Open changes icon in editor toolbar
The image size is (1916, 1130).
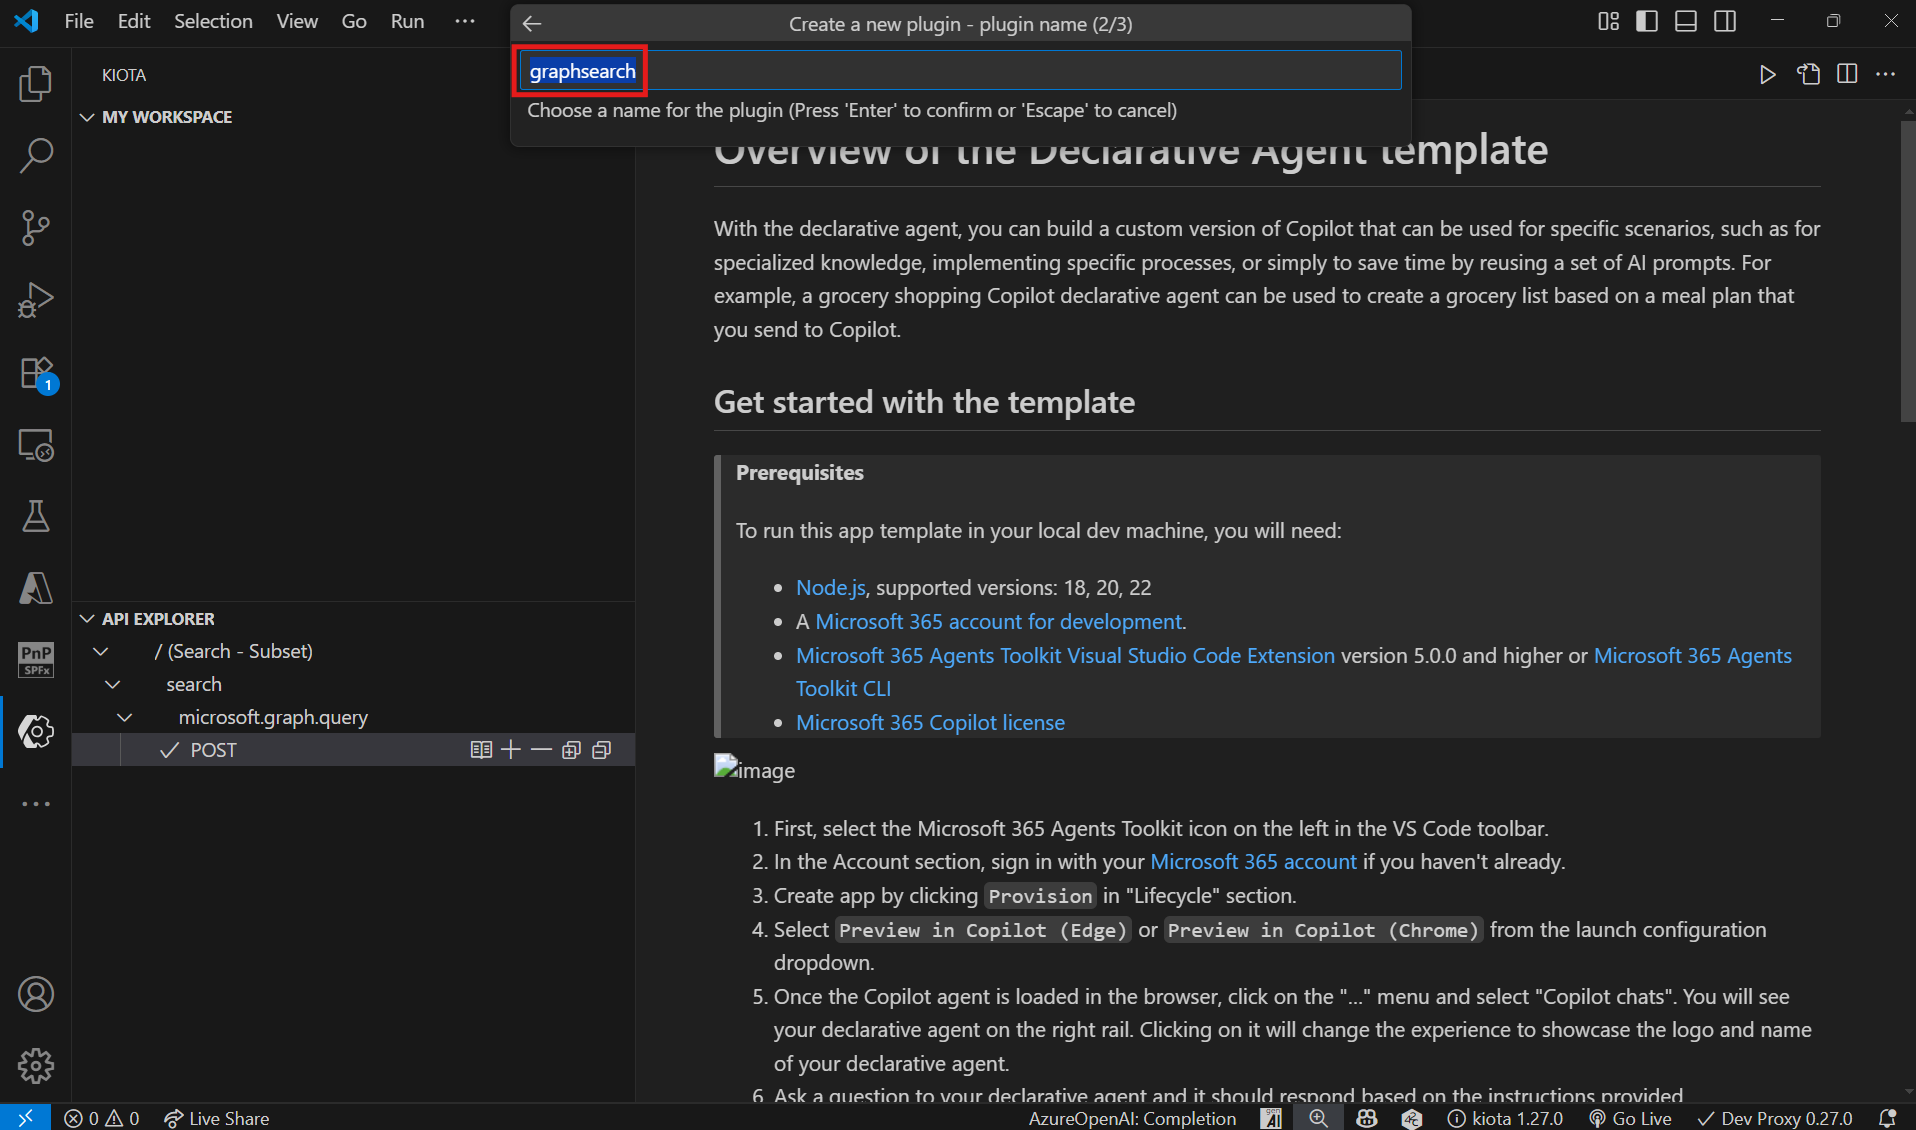pos(1808,75)
